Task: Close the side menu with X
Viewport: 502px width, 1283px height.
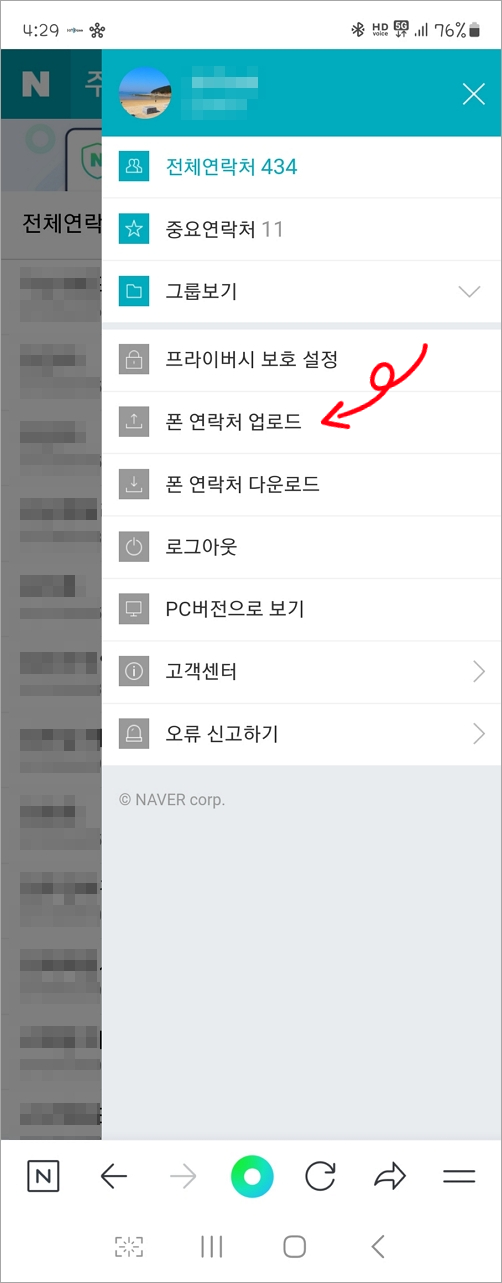Action: pyautogui.click(x=473, y=94)
